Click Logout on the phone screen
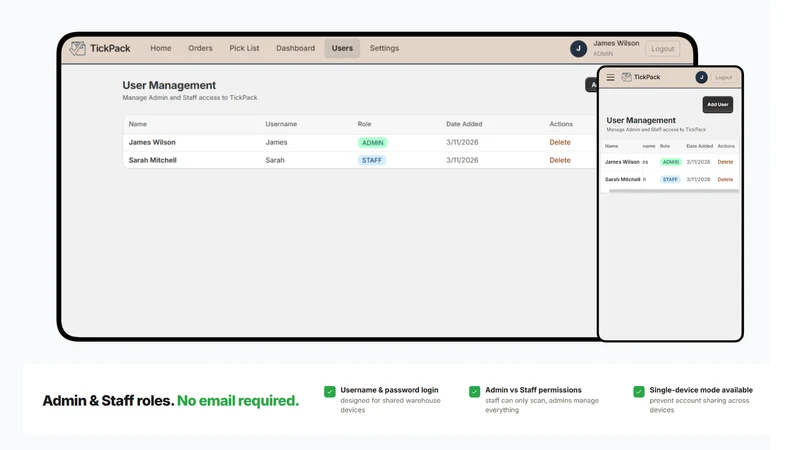The image size is (800, 450). click(x=723, y=78)
